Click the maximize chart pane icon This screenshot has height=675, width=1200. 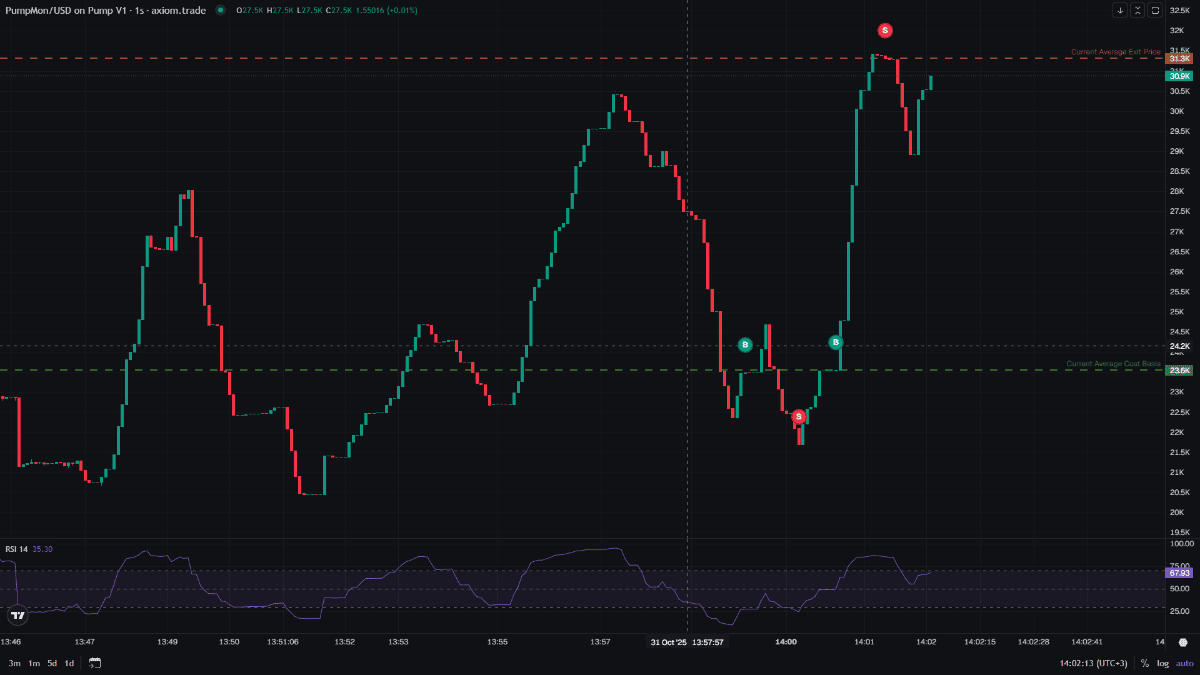[1155, 10]
